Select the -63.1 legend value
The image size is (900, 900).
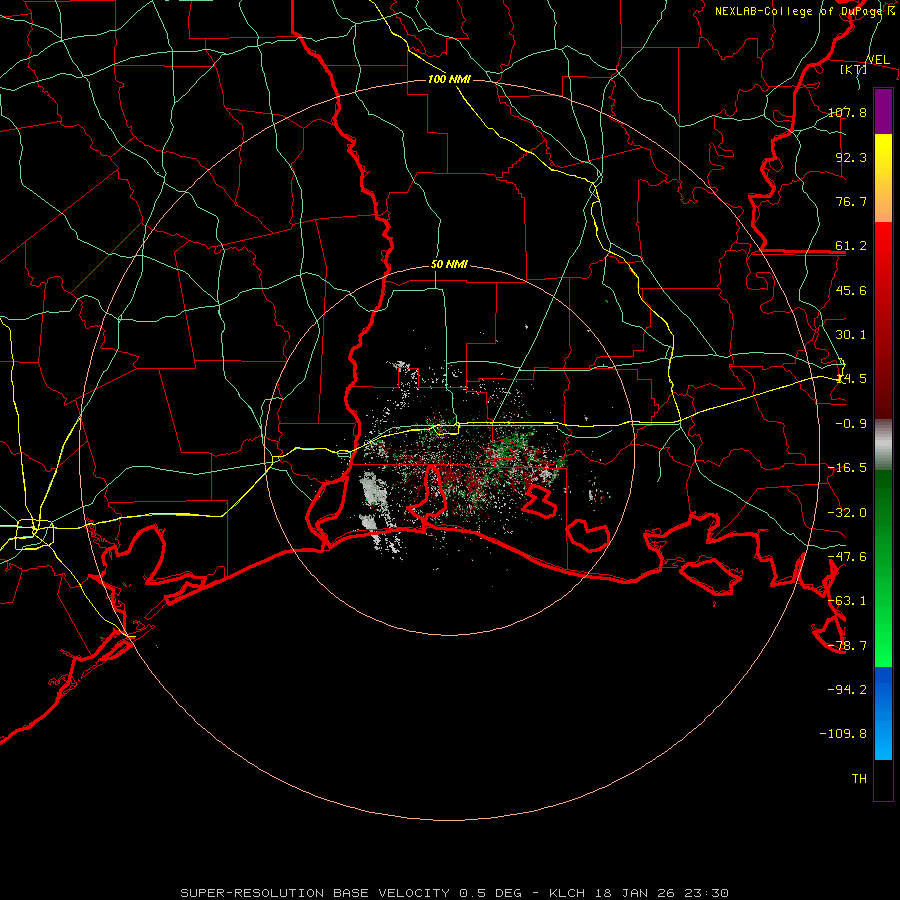[x=847, y=601]
